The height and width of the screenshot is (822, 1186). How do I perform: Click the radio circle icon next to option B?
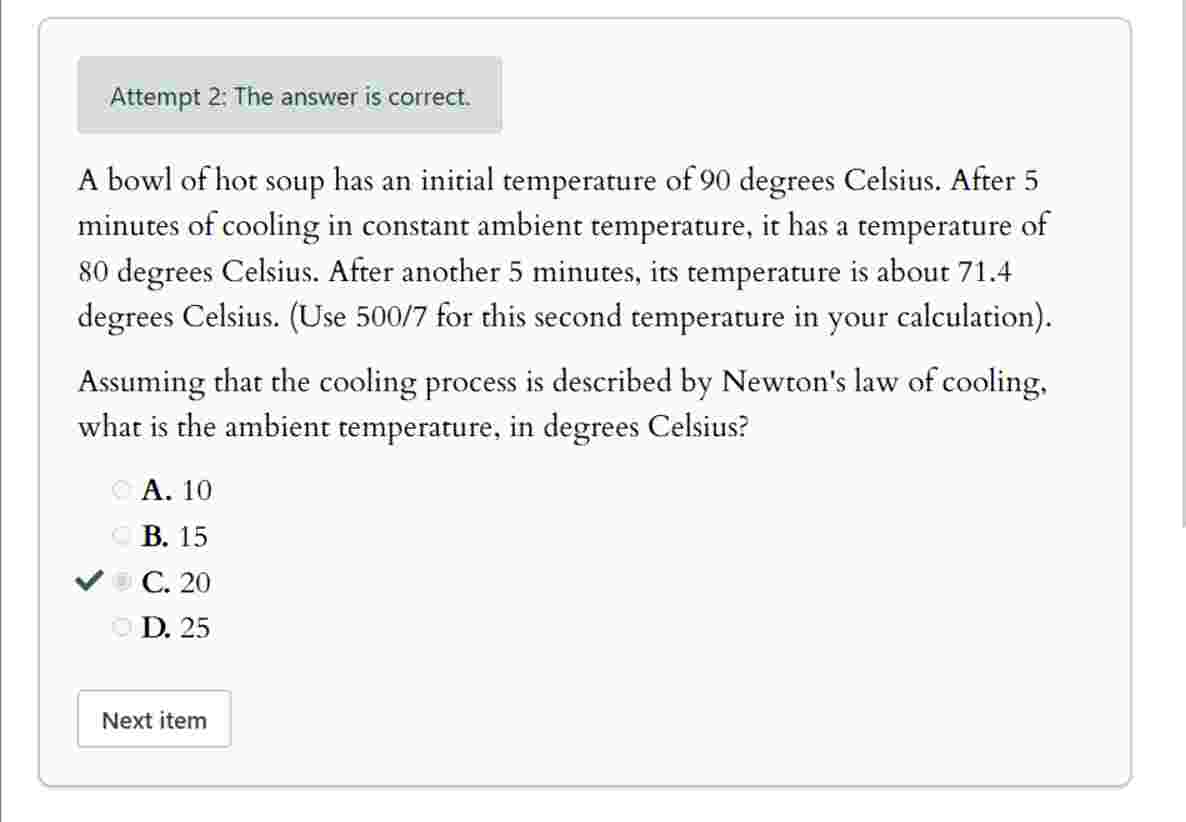[120, 536]
